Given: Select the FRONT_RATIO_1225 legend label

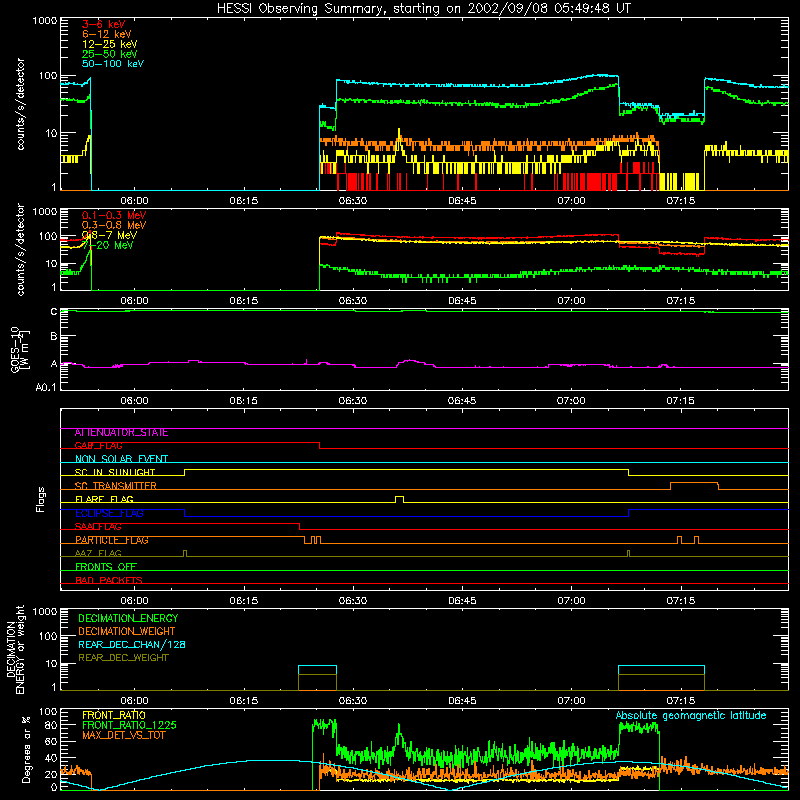Looking at the screenshot, I should [x=129, y=725].
